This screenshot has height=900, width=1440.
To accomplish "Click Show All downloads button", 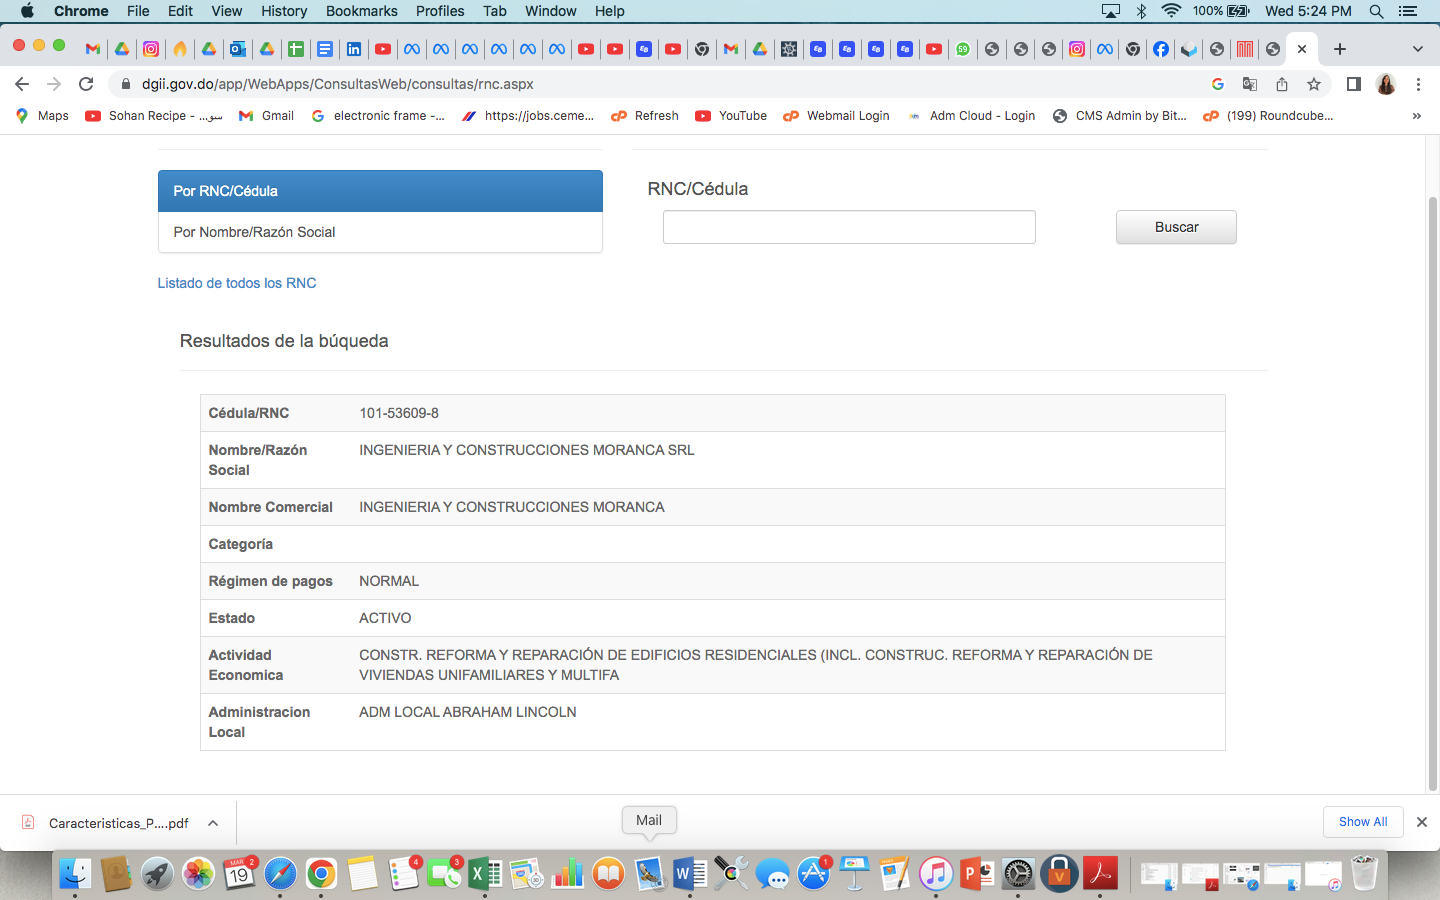I will click(x=1363, y=822).
